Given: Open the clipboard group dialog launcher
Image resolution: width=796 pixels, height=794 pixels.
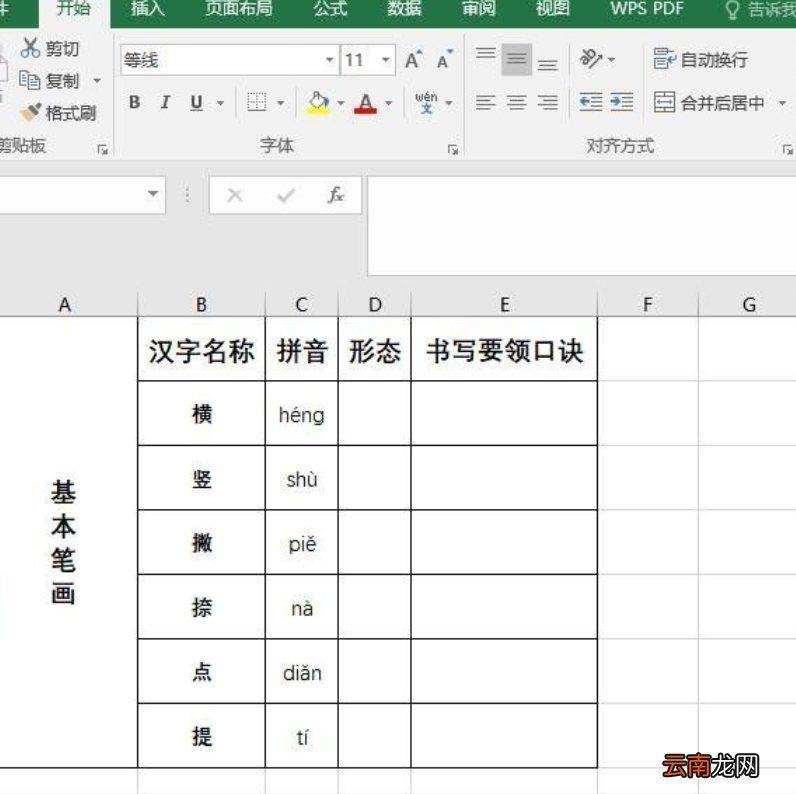Looking at the screenshot, I should tap(103, 149).
